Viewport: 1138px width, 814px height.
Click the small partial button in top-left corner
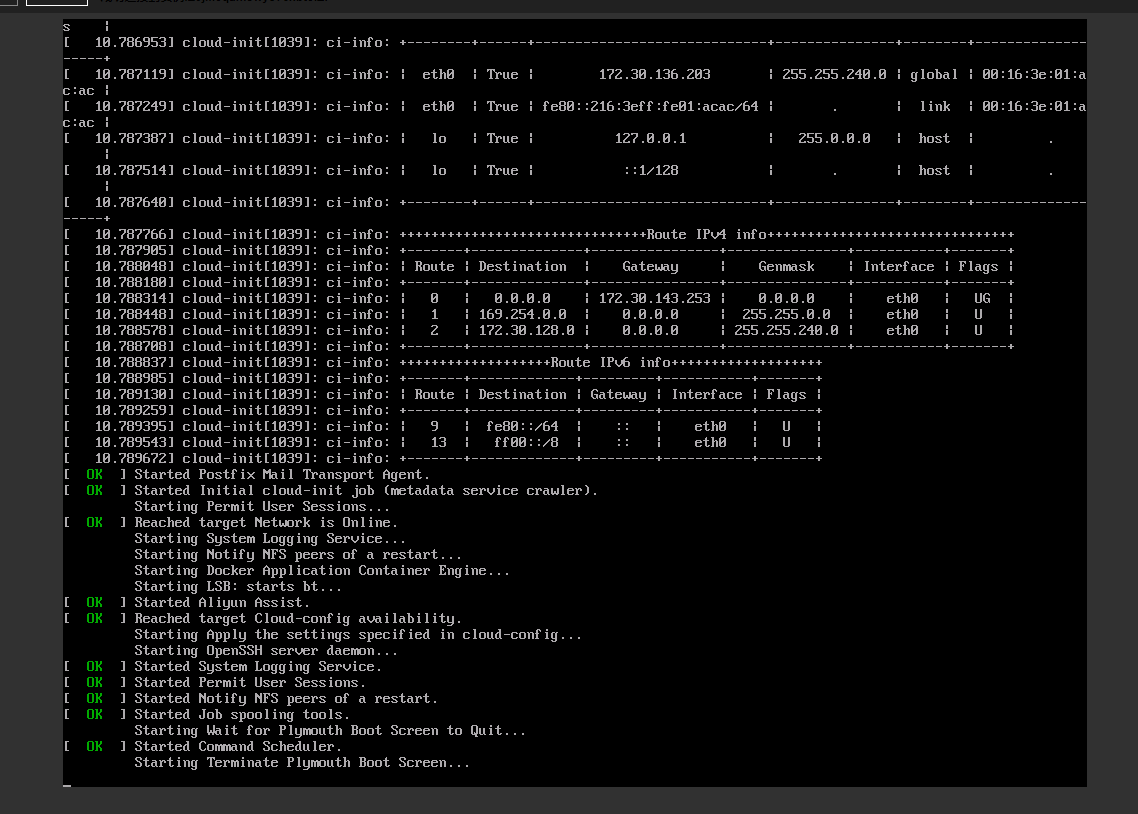pyautogui.click(x=8, y=3)
